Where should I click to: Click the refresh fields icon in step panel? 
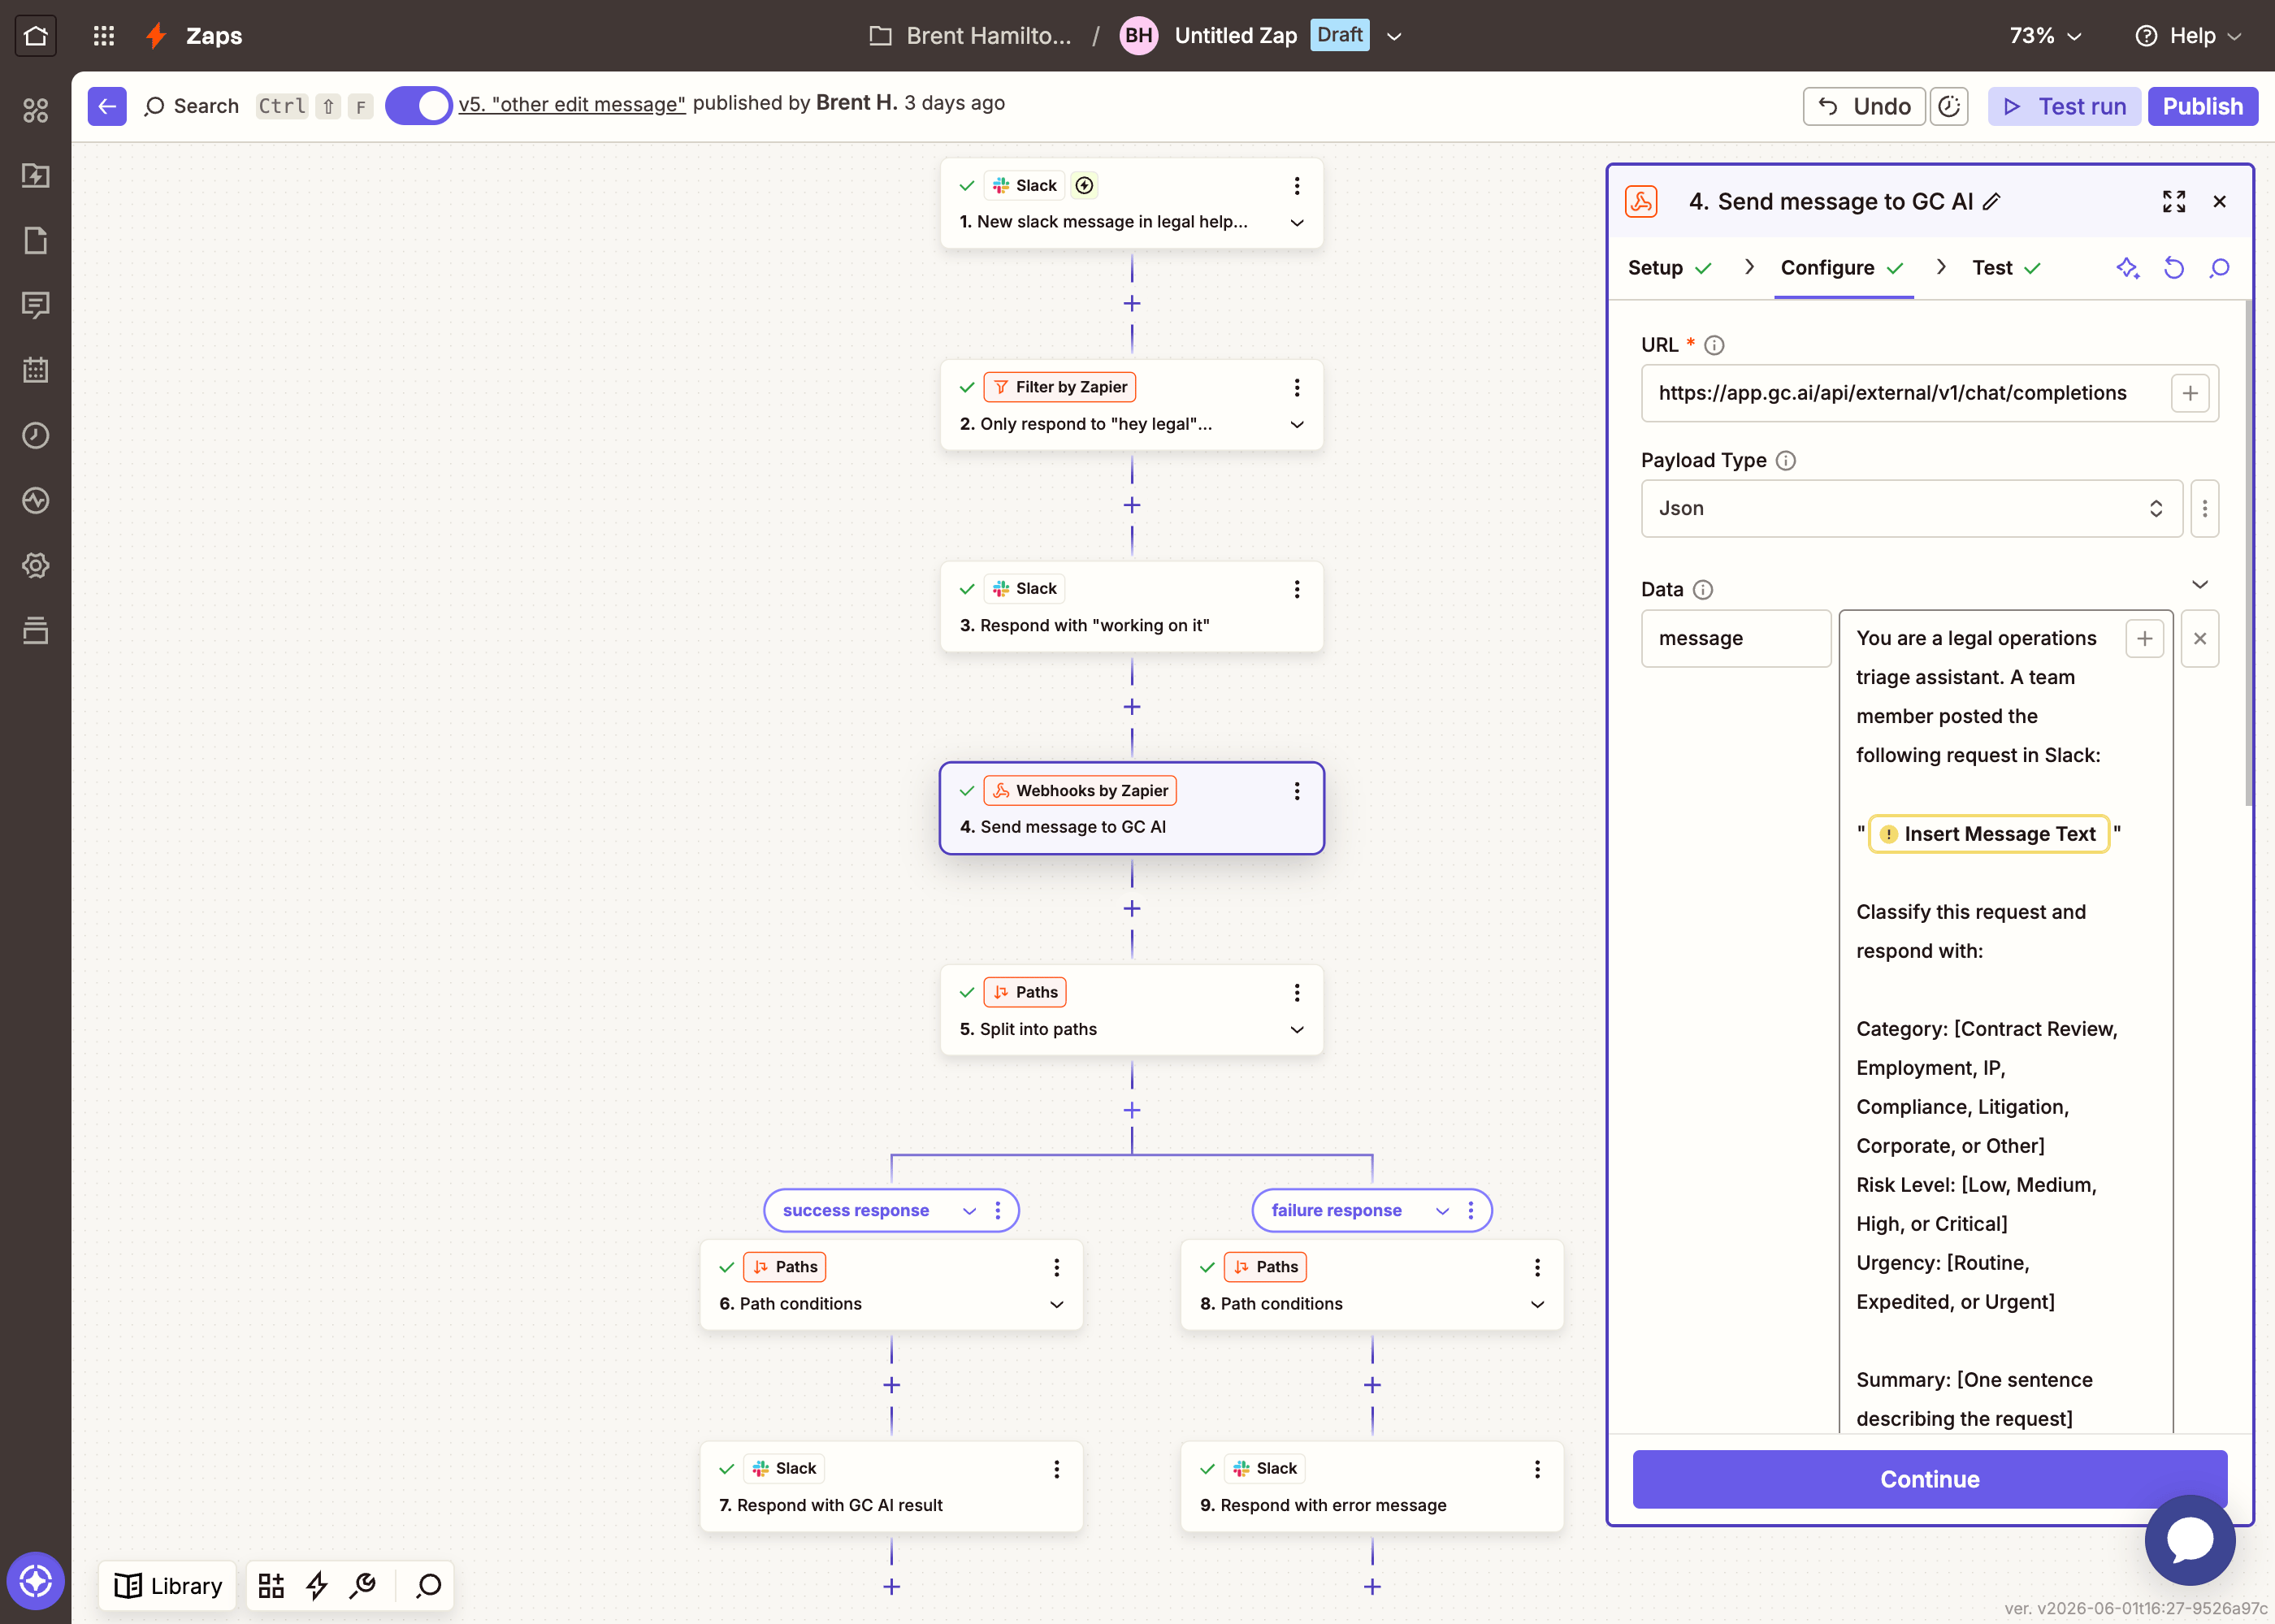[x=2173, y=268]
